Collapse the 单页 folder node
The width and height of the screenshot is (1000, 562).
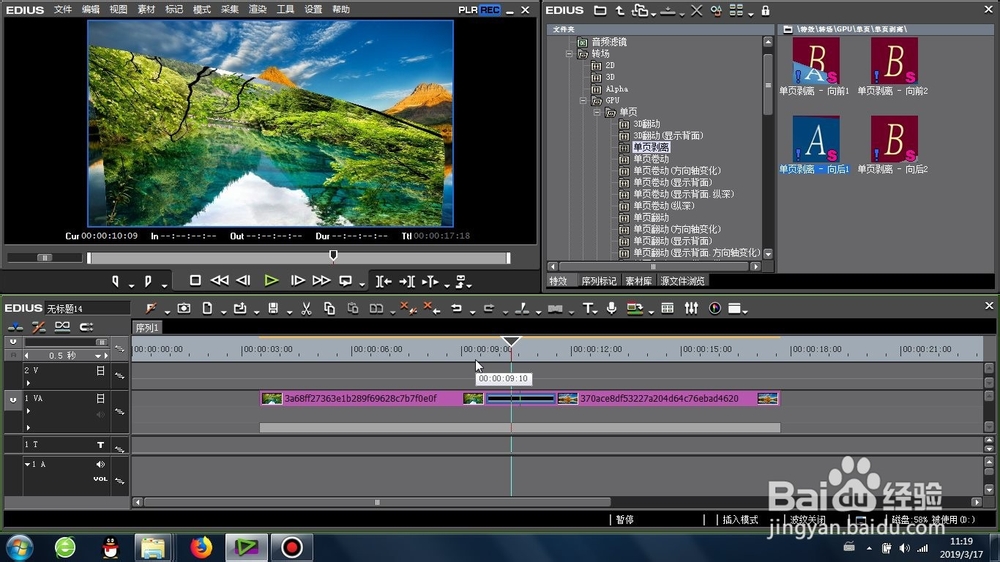597,112
